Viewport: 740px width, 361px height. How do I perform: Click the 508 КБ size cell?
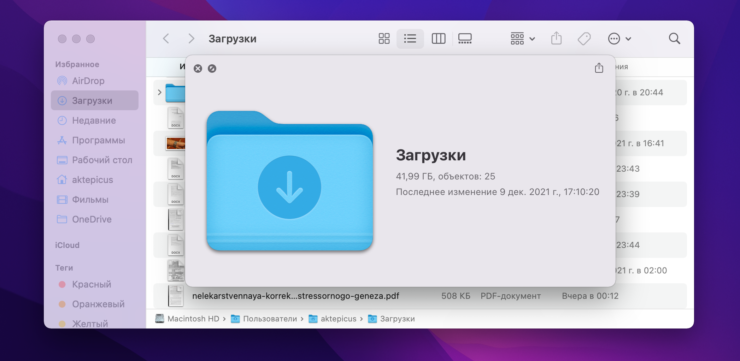pyautogui.click(x=455, y=296)
